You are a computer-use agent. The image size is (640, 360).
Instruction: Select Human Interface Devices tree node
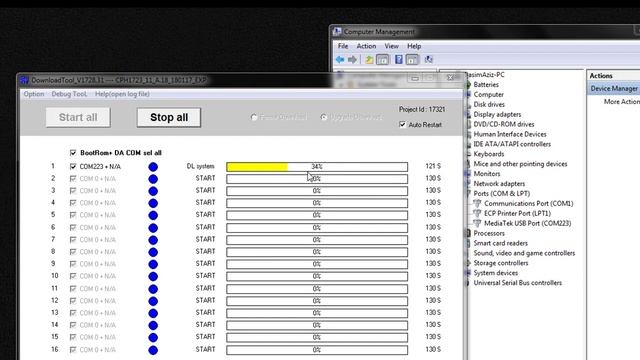[x=510, y=134]
